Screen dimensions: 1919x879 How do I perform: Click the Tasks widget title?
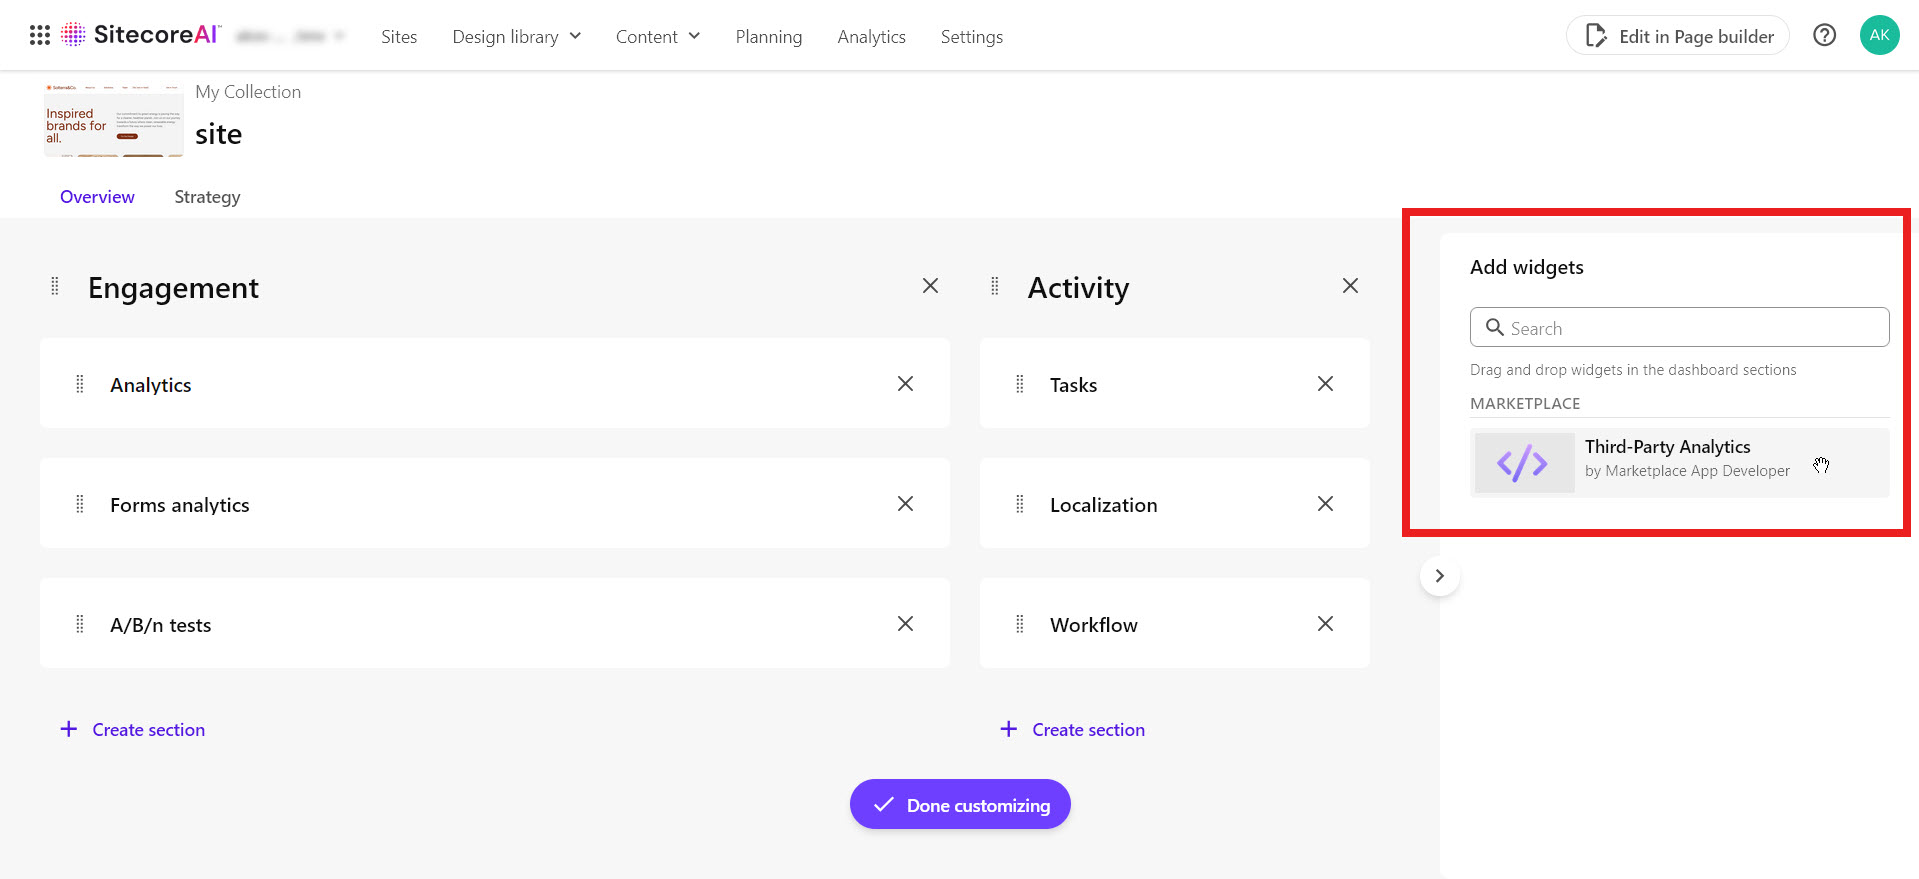[1073, 385]
